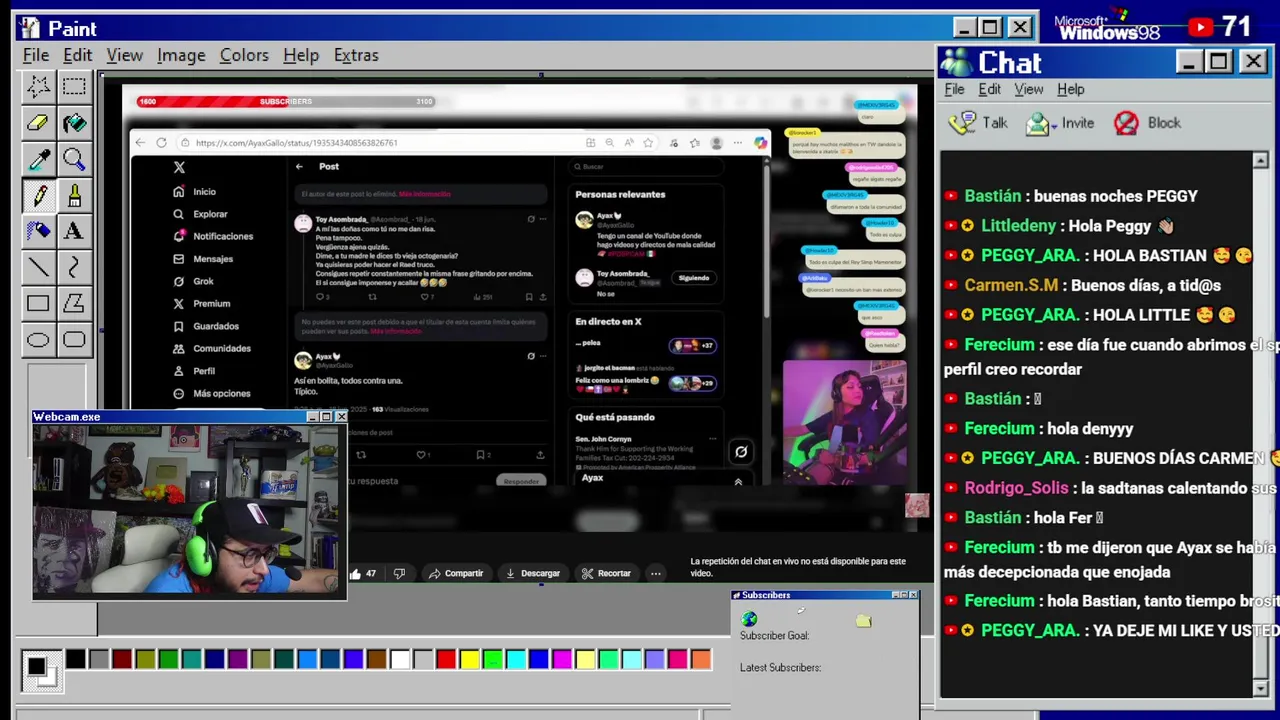Pick the yellow color swatch in palette
The width and height of the screenshot is (1280, 720).
(x=469, y=659)
